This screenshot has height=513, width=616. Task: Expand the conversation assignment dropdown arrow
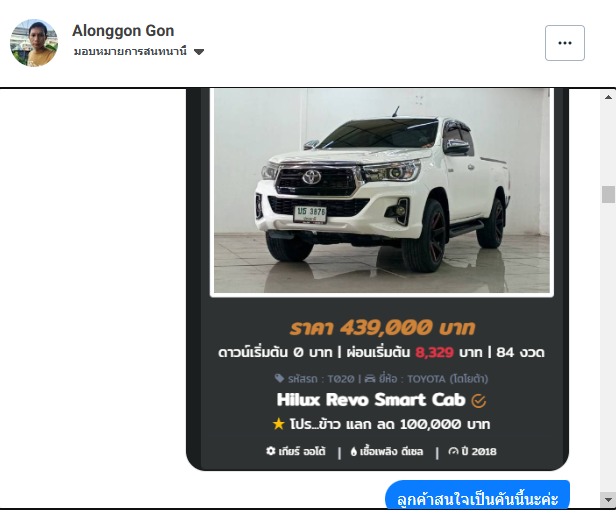pos(199,52)
